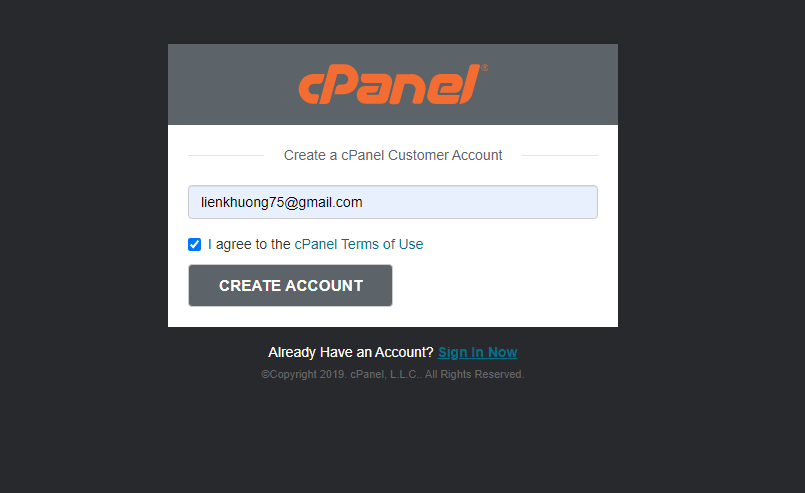The width and height of the screenshot is (805, 493).
Task: Click "All Rights Reserved" in the footer
Action: (x=474, y=374)
